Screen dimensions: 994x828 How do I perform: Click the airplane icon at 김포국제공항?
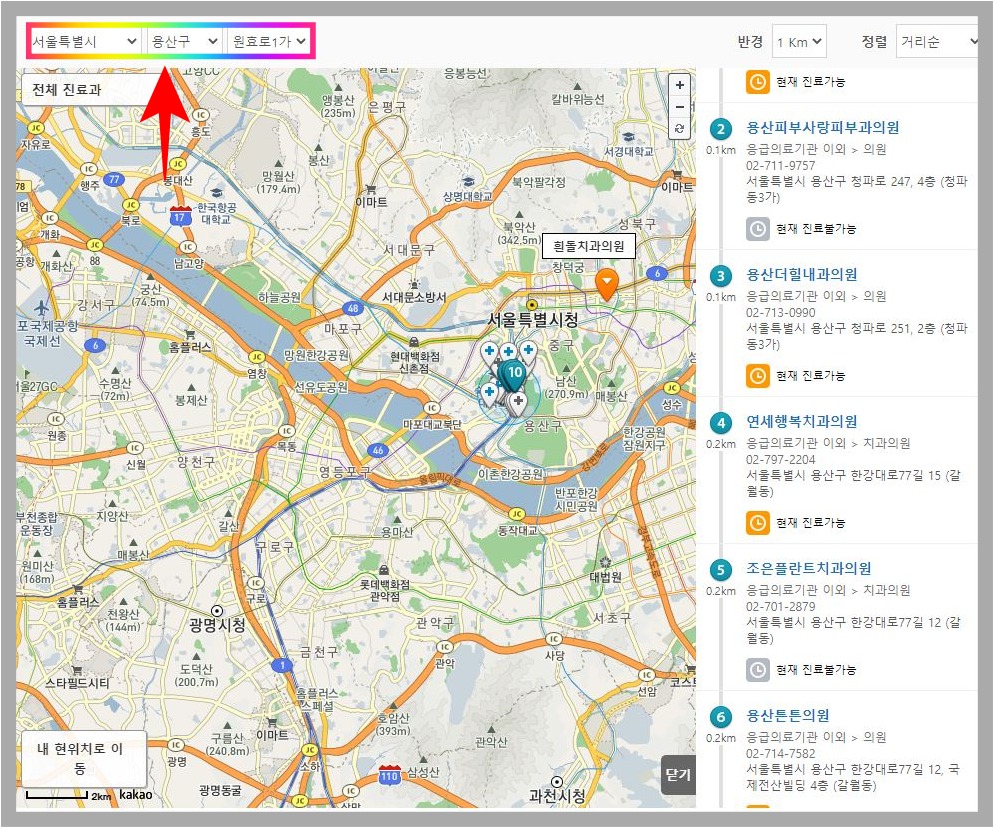click(x=41, y=309)
